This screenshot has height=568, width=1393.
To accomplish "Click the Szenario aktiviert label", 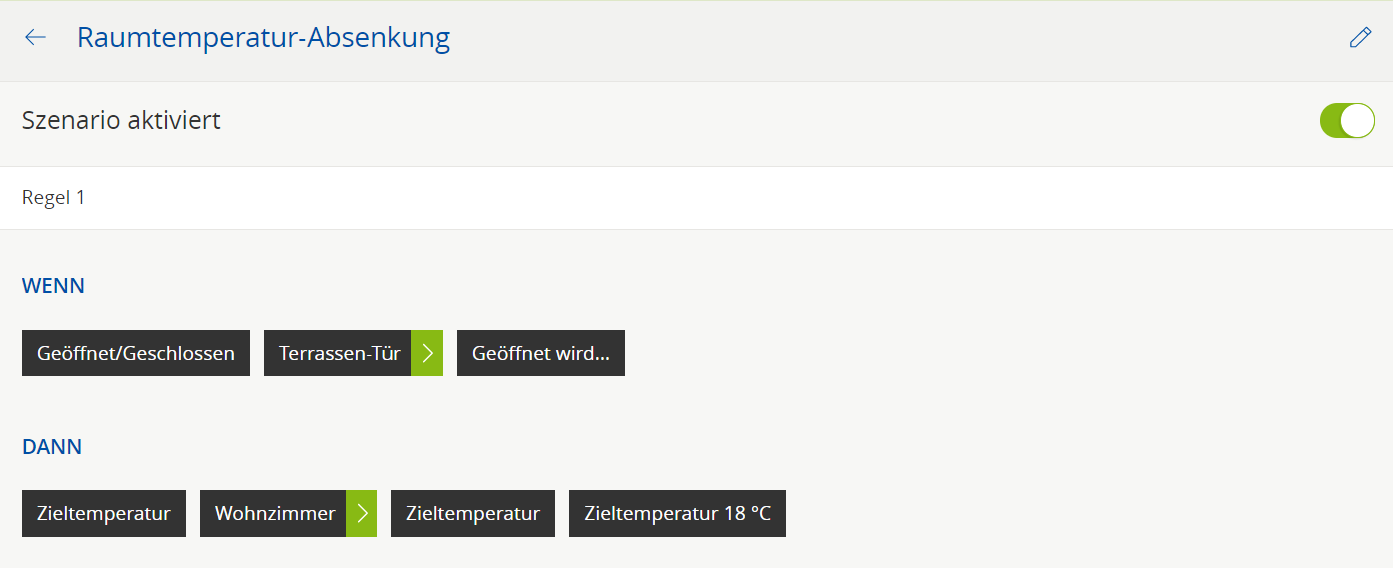I will pyautogui.click(x=121, y=121).
